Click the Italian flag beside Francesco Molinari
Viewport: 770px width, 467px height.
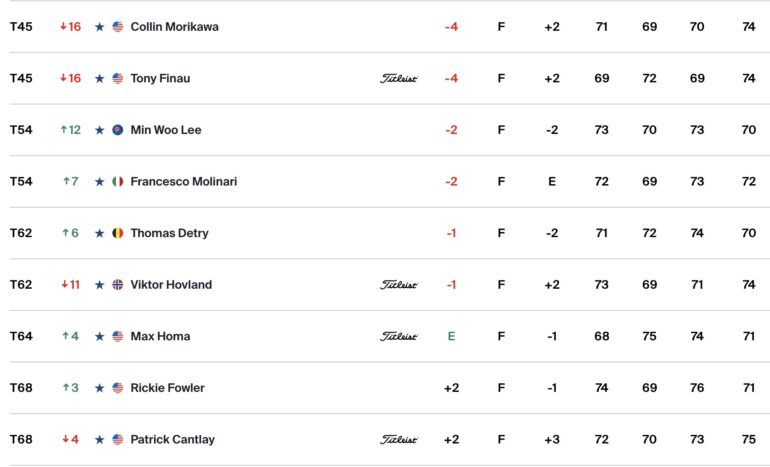pyautogui.click(x=118, y=182)
